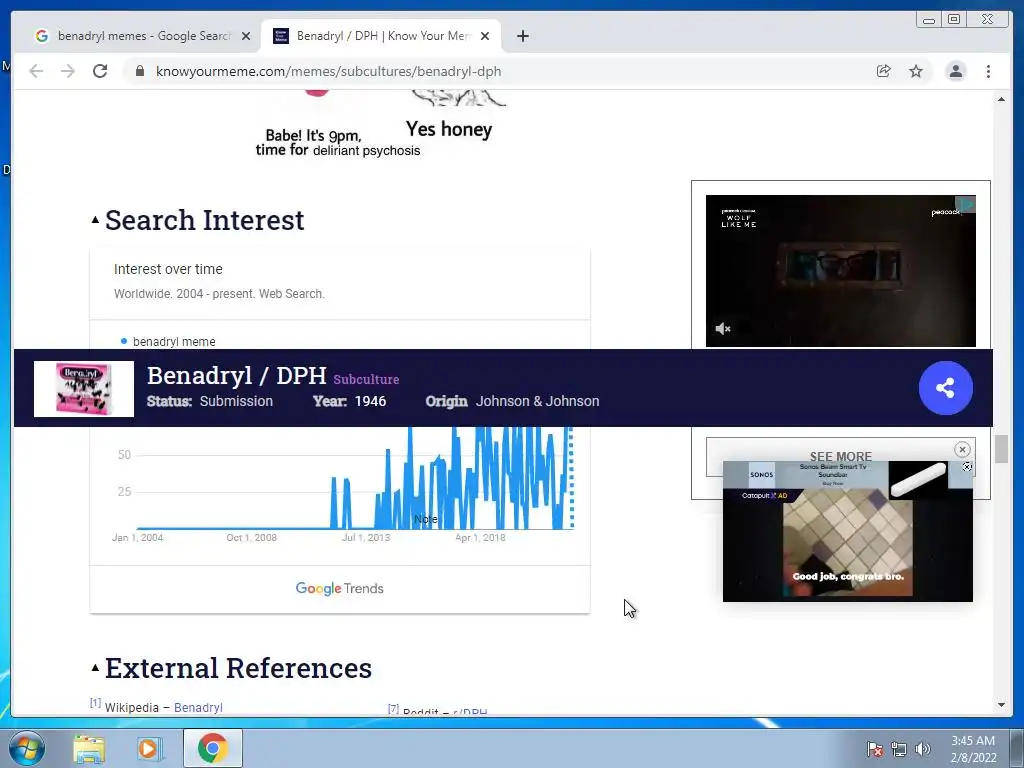Click the vertical scrollbar thumb
Screen dimensions: 1024x768
coord(1001,449)
